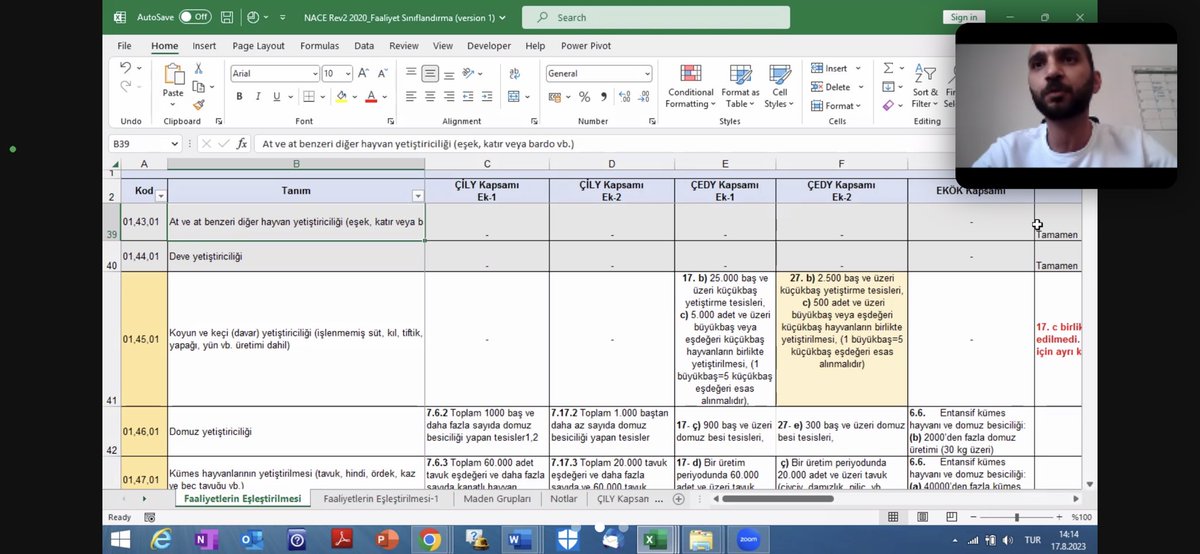The image size is (1200, 554).
Task: Switch to the Maden Grupları sheet tab
Action: tap(497, 498)
